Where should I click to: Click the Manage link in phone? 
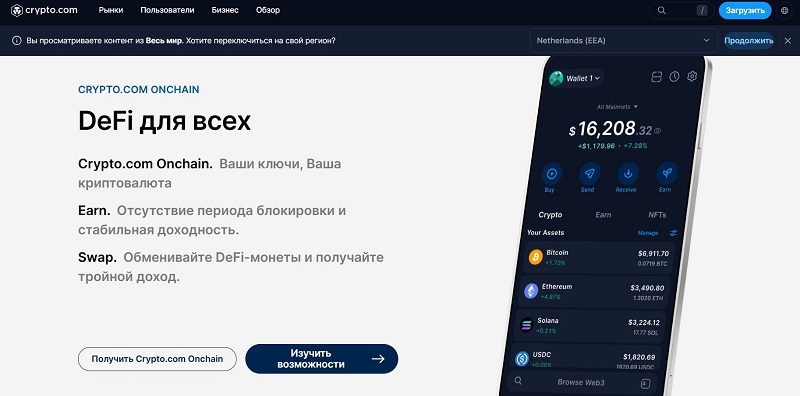pyautogui.click(x=648, y=233)
